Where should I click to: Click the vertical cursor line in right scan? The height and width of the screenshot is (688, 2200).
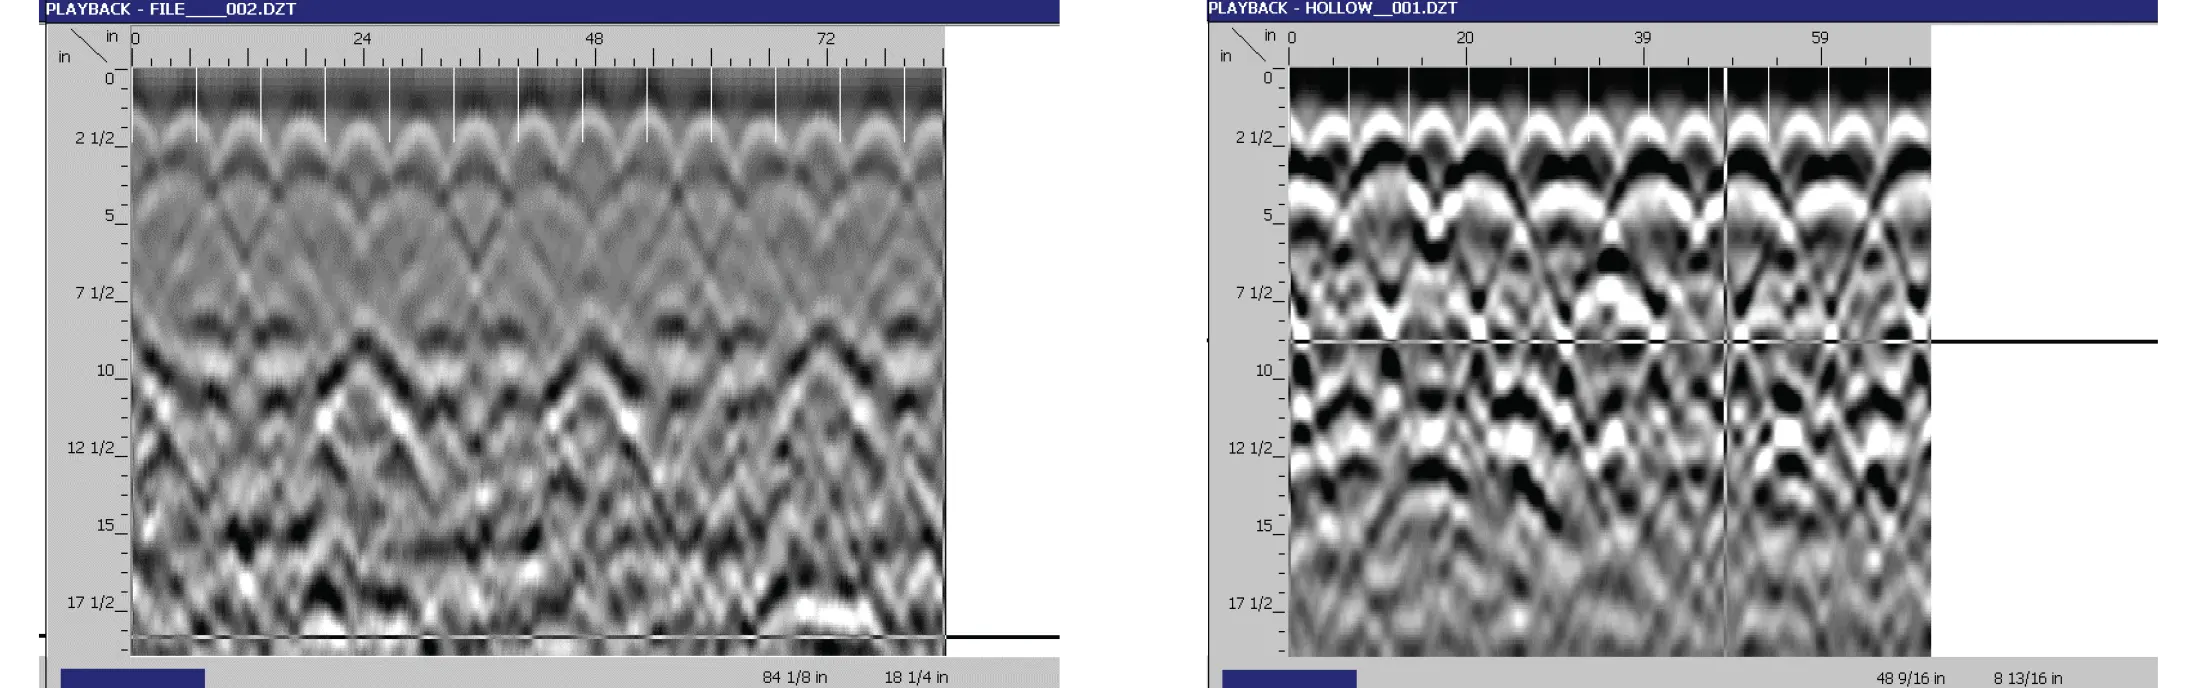point(1726,361)
